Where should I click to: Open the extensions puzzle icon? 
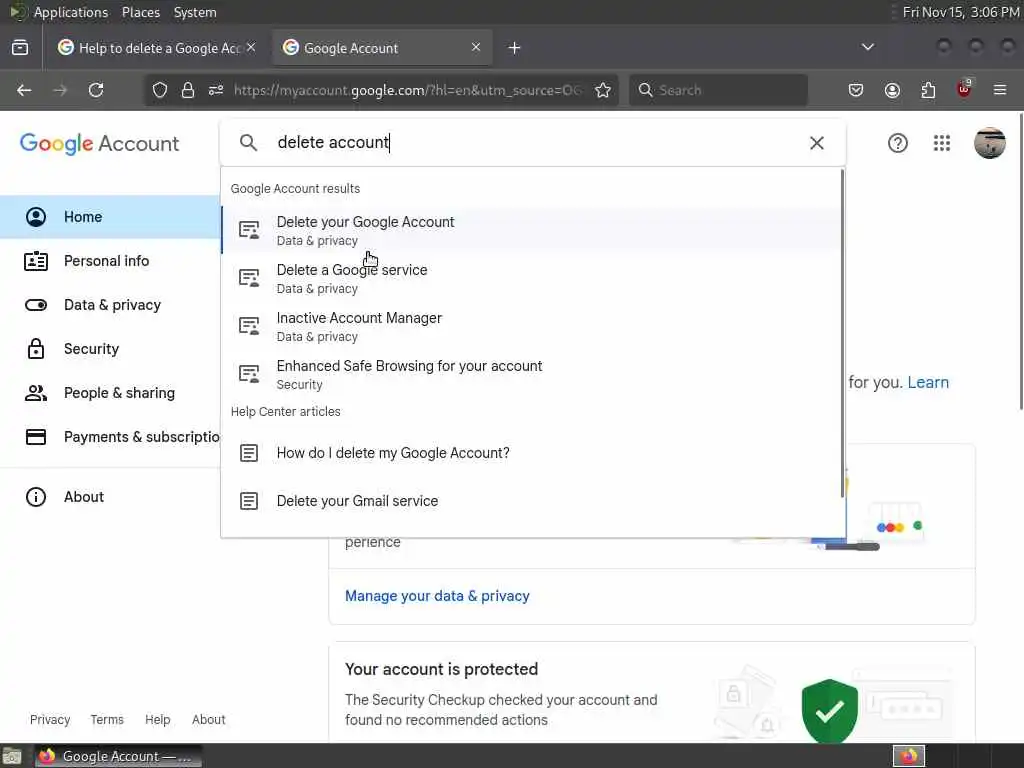pyautogui.click(x=928, y=90)
